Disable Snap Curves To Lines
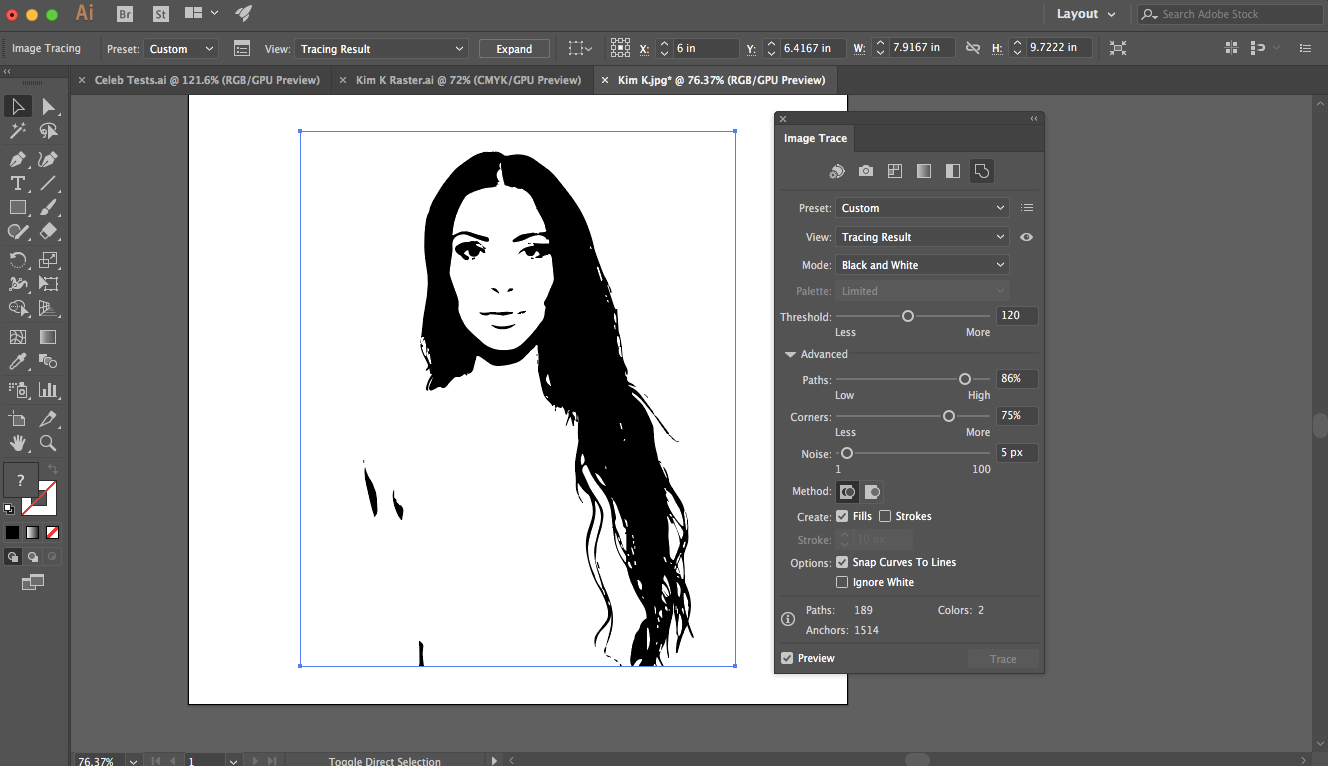Screen dimensions: 1328x766 click(x=844, y=562)
